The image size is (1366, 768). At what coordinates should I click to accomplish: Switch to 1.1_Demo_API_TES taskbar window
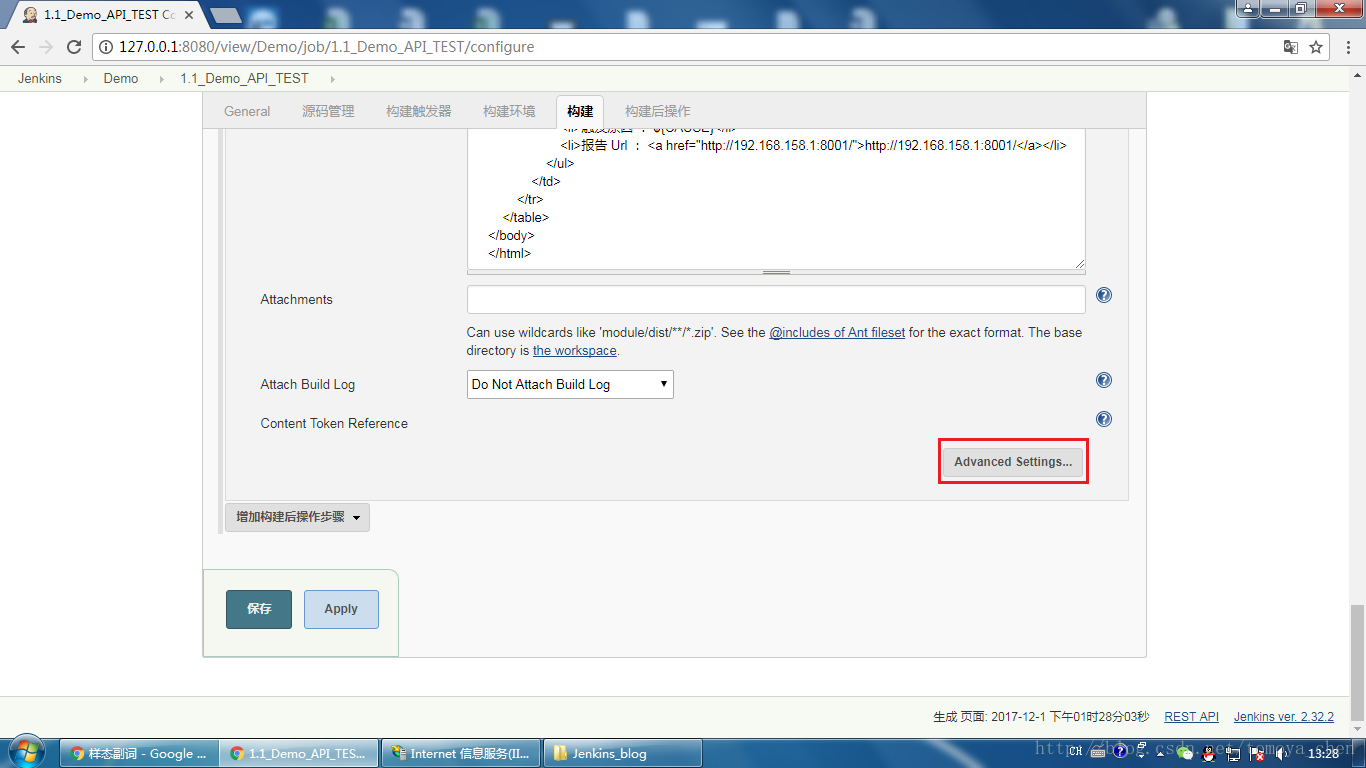click(300, 753)
